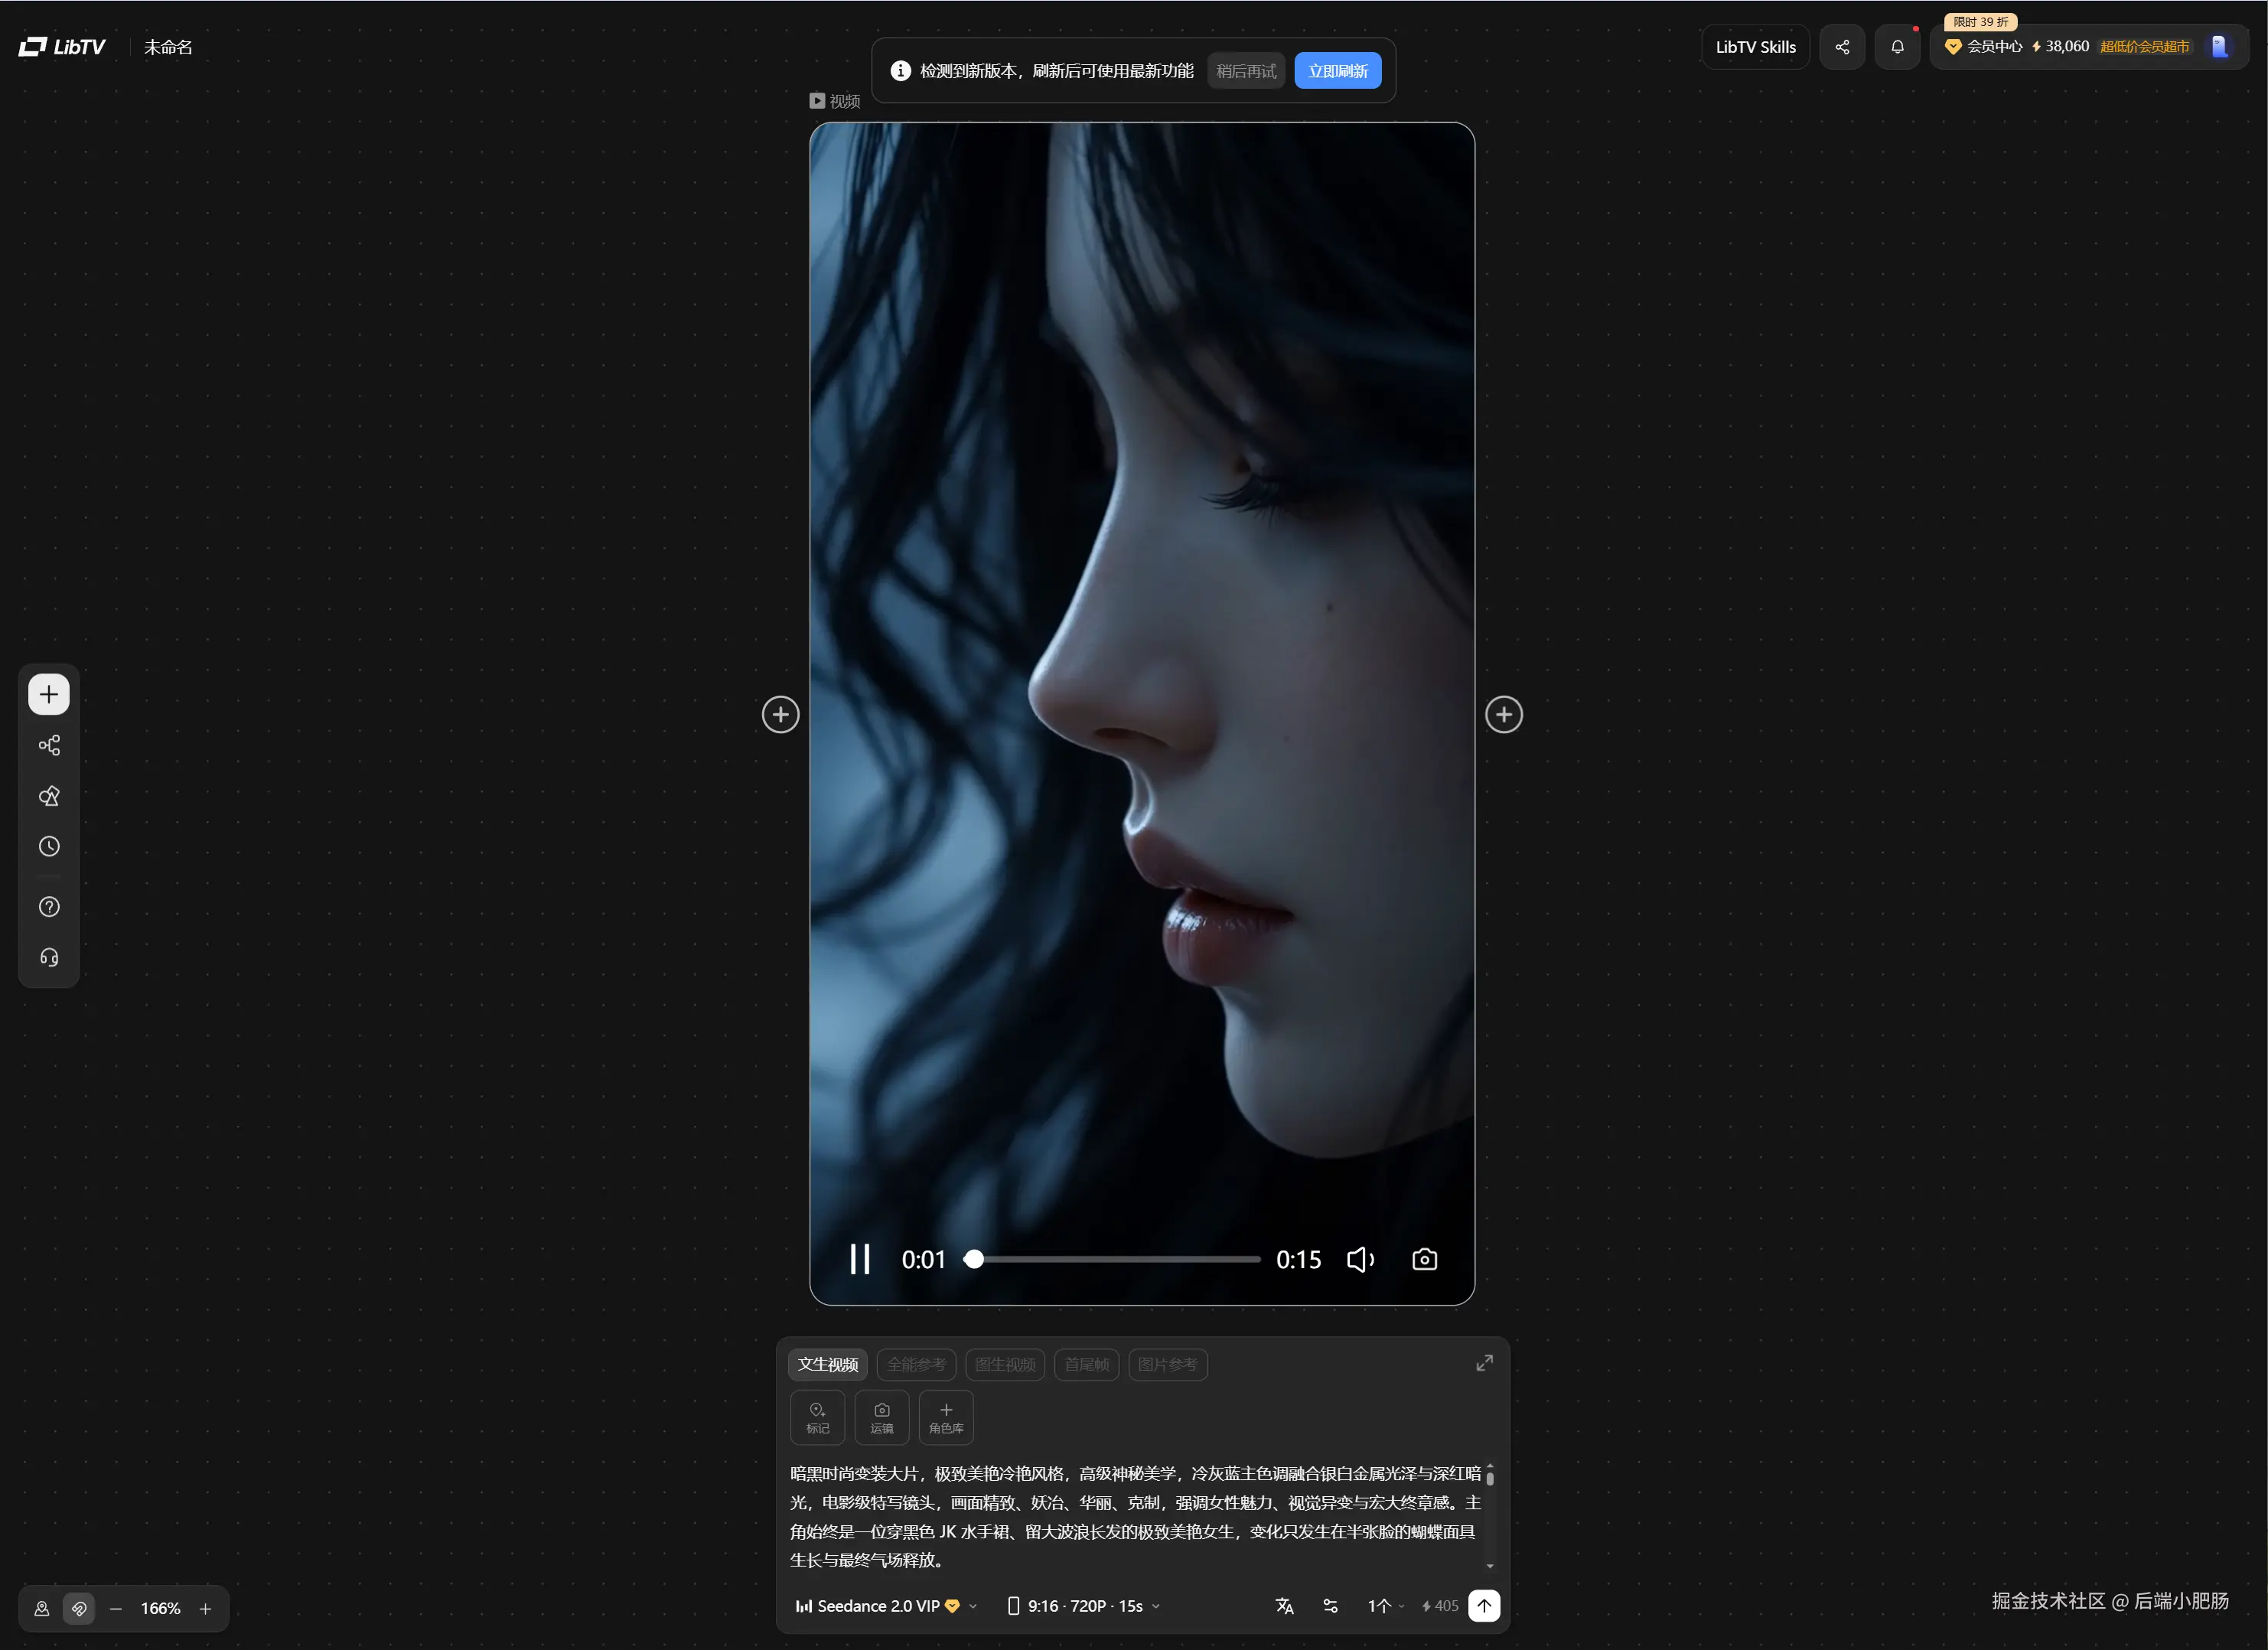Open notifications bell icon

[x=1896, y=46]
